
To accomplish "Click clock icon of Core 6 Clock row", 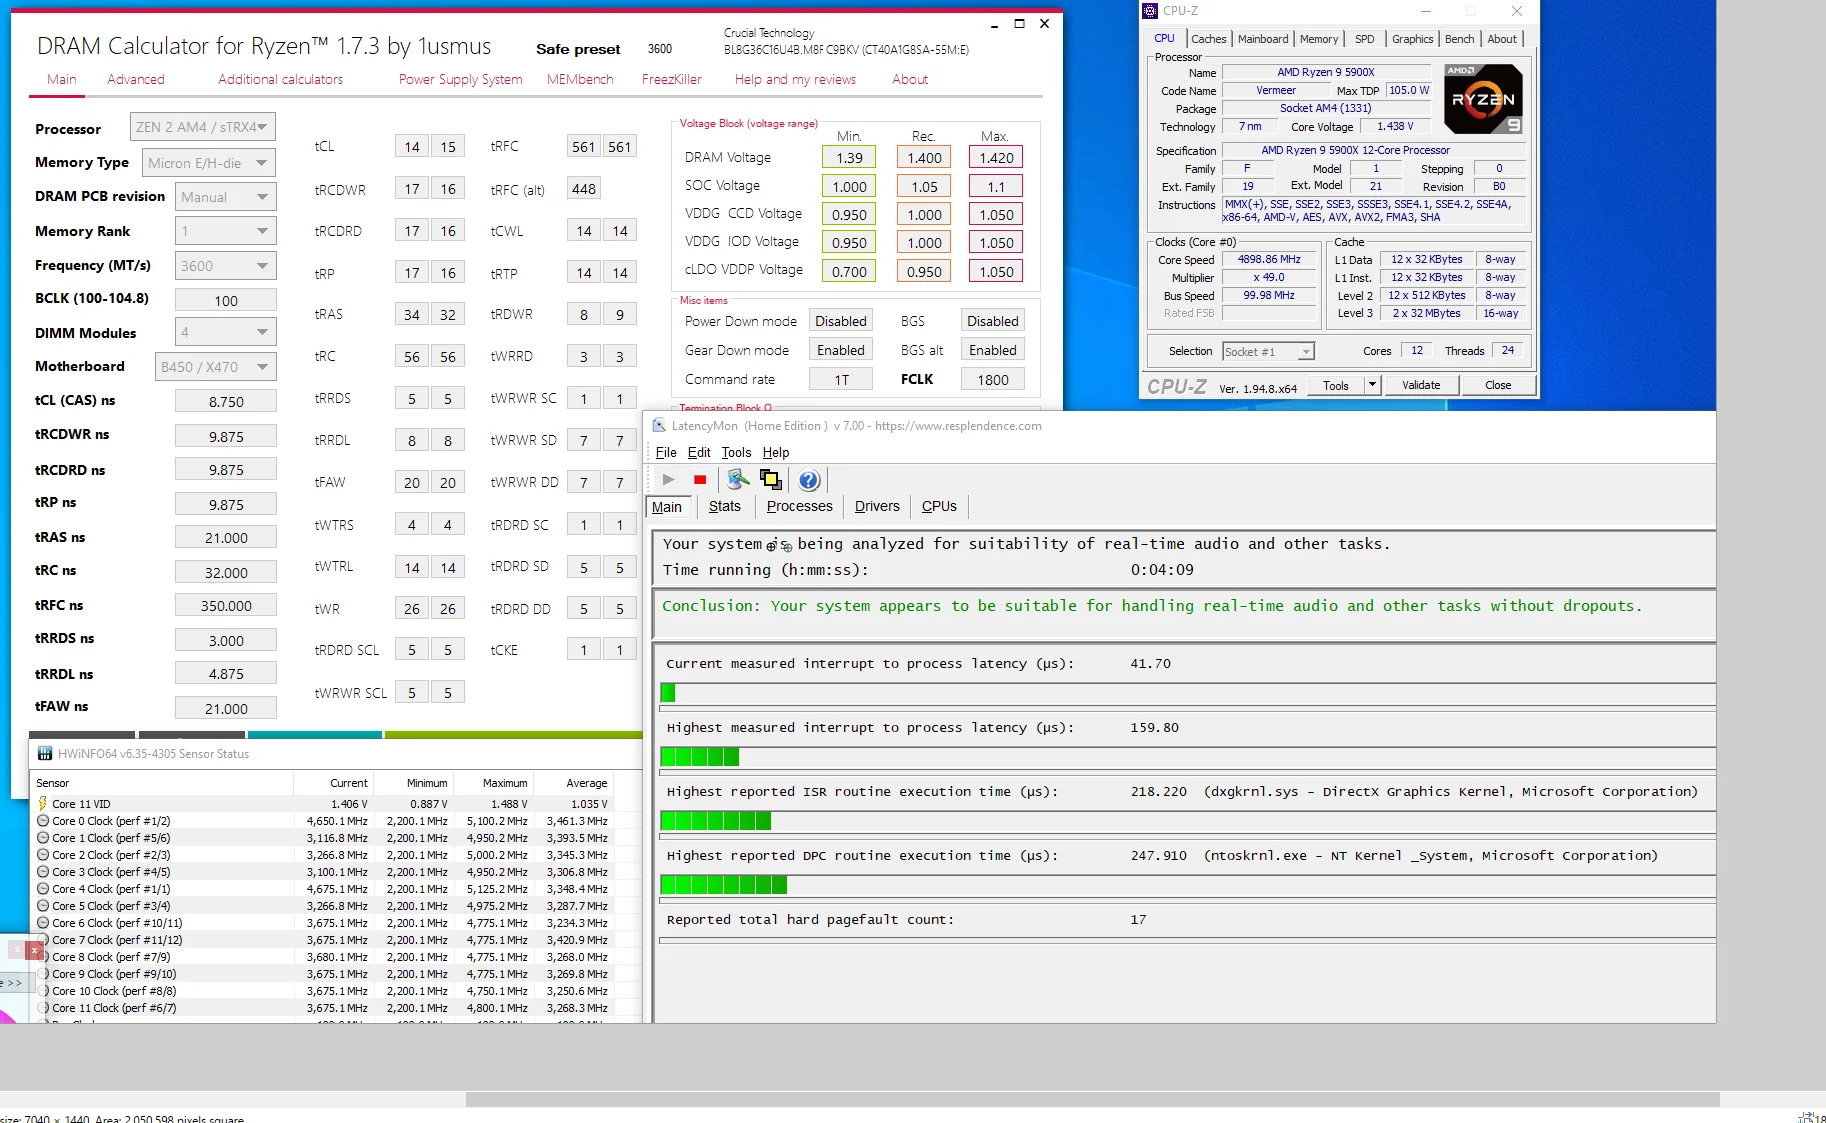I will point(43,923).
